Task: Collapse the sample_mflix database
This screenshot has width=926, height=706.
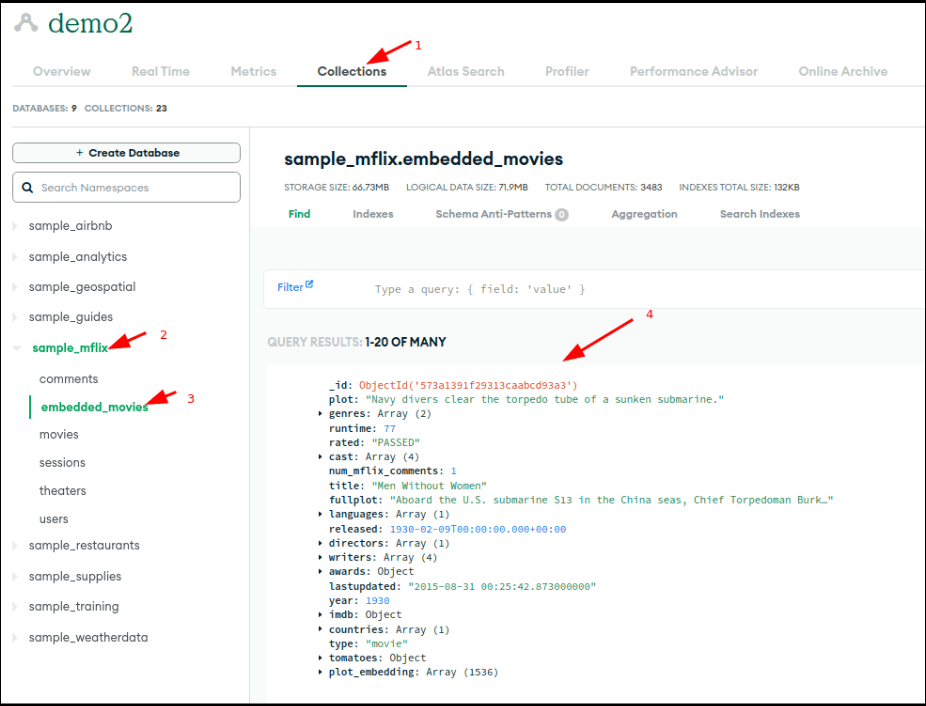Action: (x=15, y=348)
